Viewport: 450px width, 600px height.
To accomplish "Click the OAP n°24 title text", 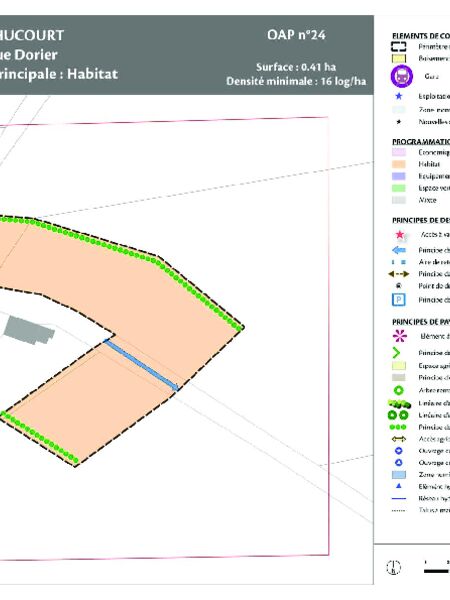I will click(x=297, y=35).
